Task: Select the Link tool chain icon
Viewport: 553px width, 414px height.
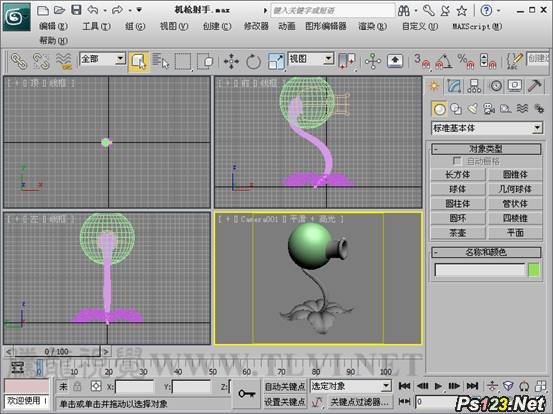Action: (19, 61)
